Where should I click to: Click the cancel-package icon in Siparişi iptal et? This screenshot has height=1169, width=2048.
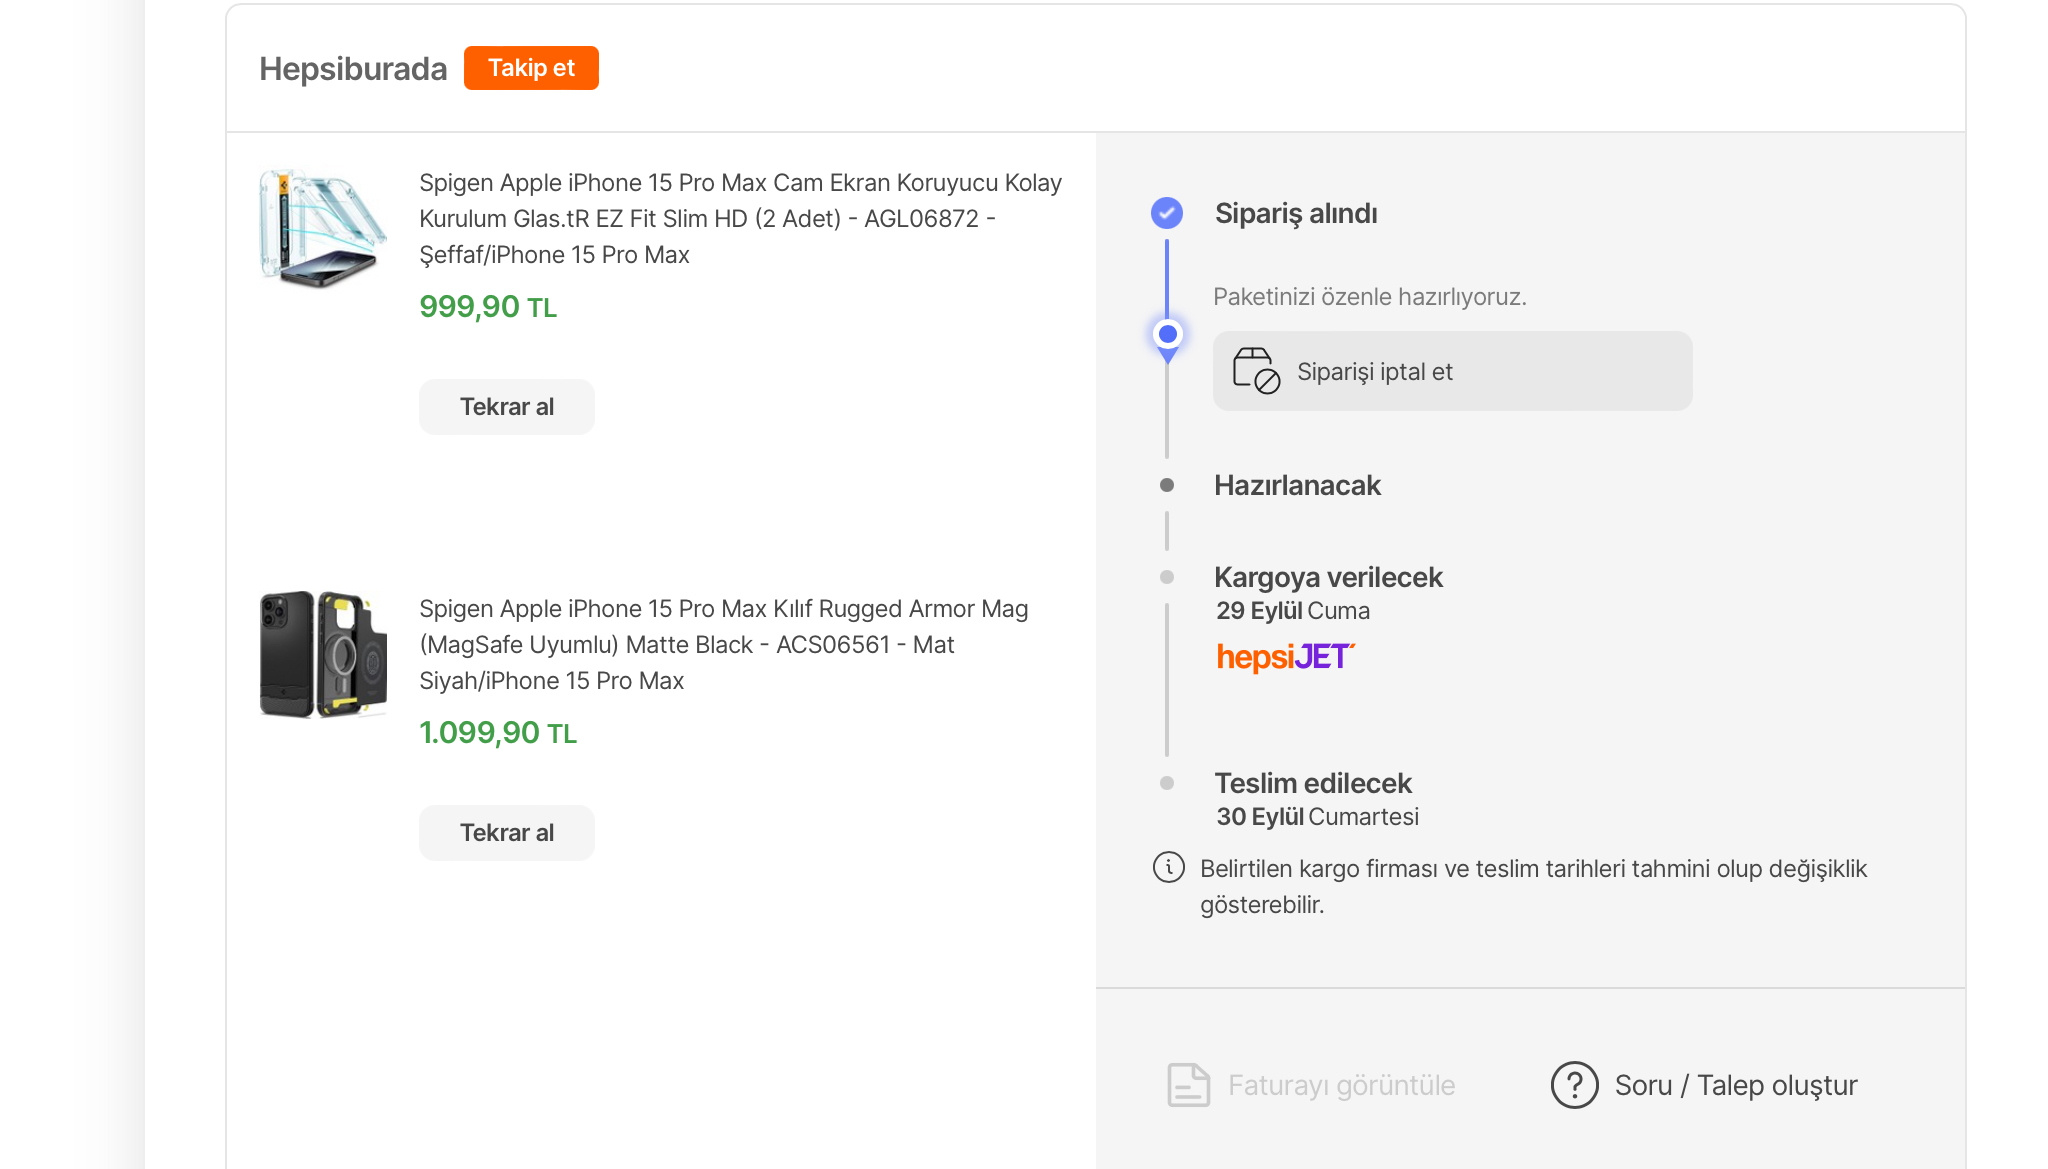1256,371
